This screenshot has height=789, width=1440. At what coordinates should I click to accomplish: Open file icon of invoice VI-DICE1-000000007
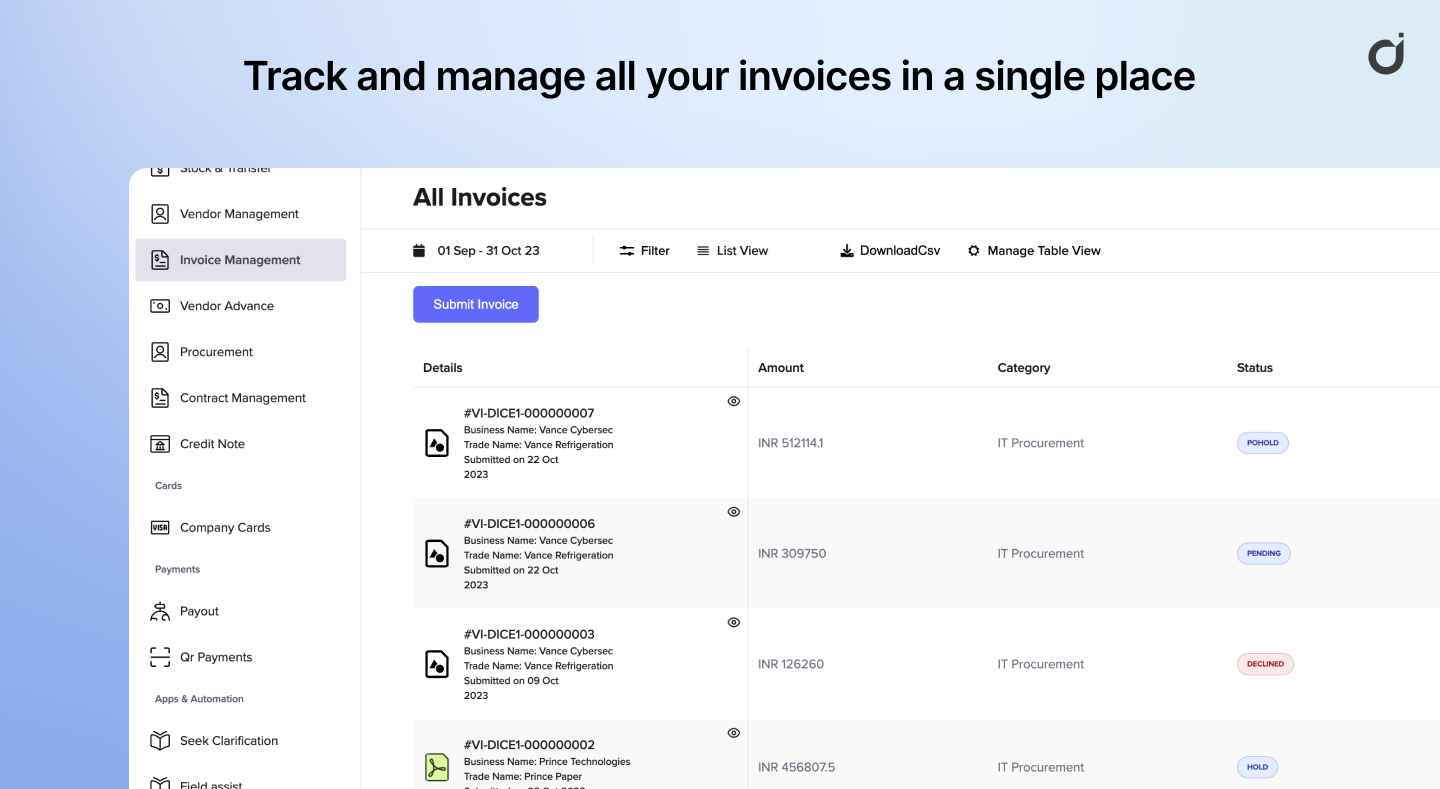[437, 443]
